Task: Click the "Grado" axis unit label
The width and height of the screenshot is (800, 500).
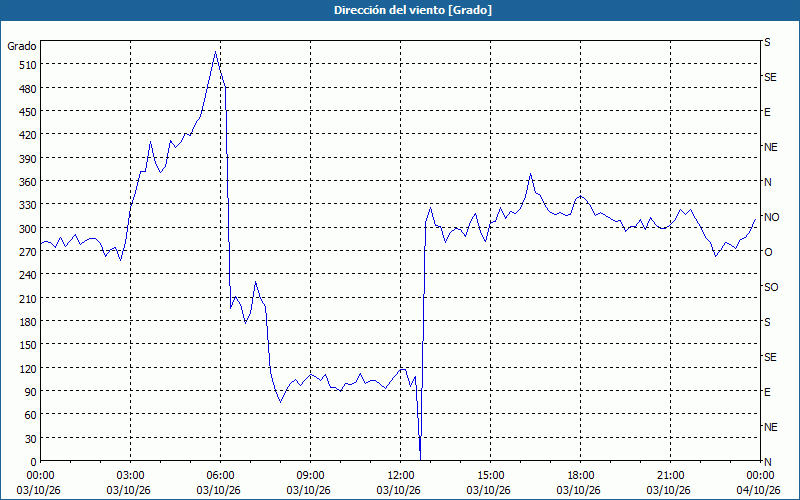Action: point(22,46)
